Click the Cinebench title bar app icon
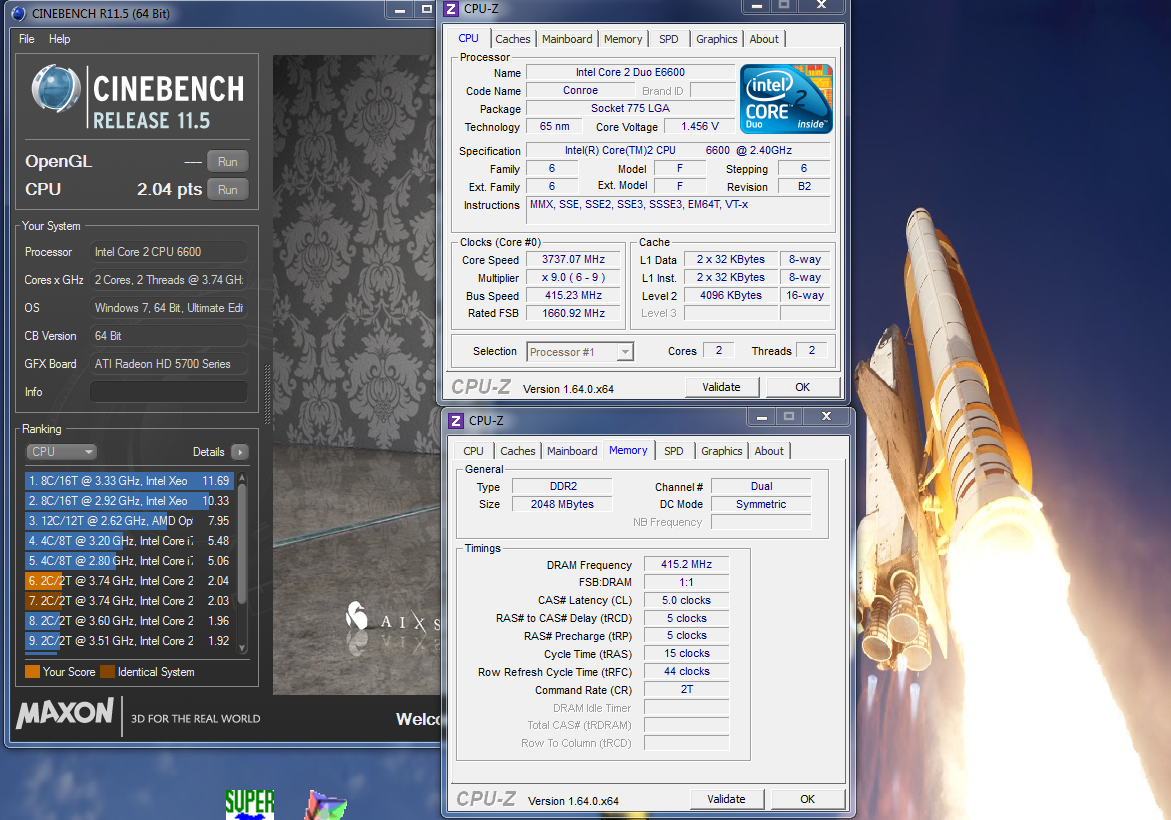 (x=19, y=13)
